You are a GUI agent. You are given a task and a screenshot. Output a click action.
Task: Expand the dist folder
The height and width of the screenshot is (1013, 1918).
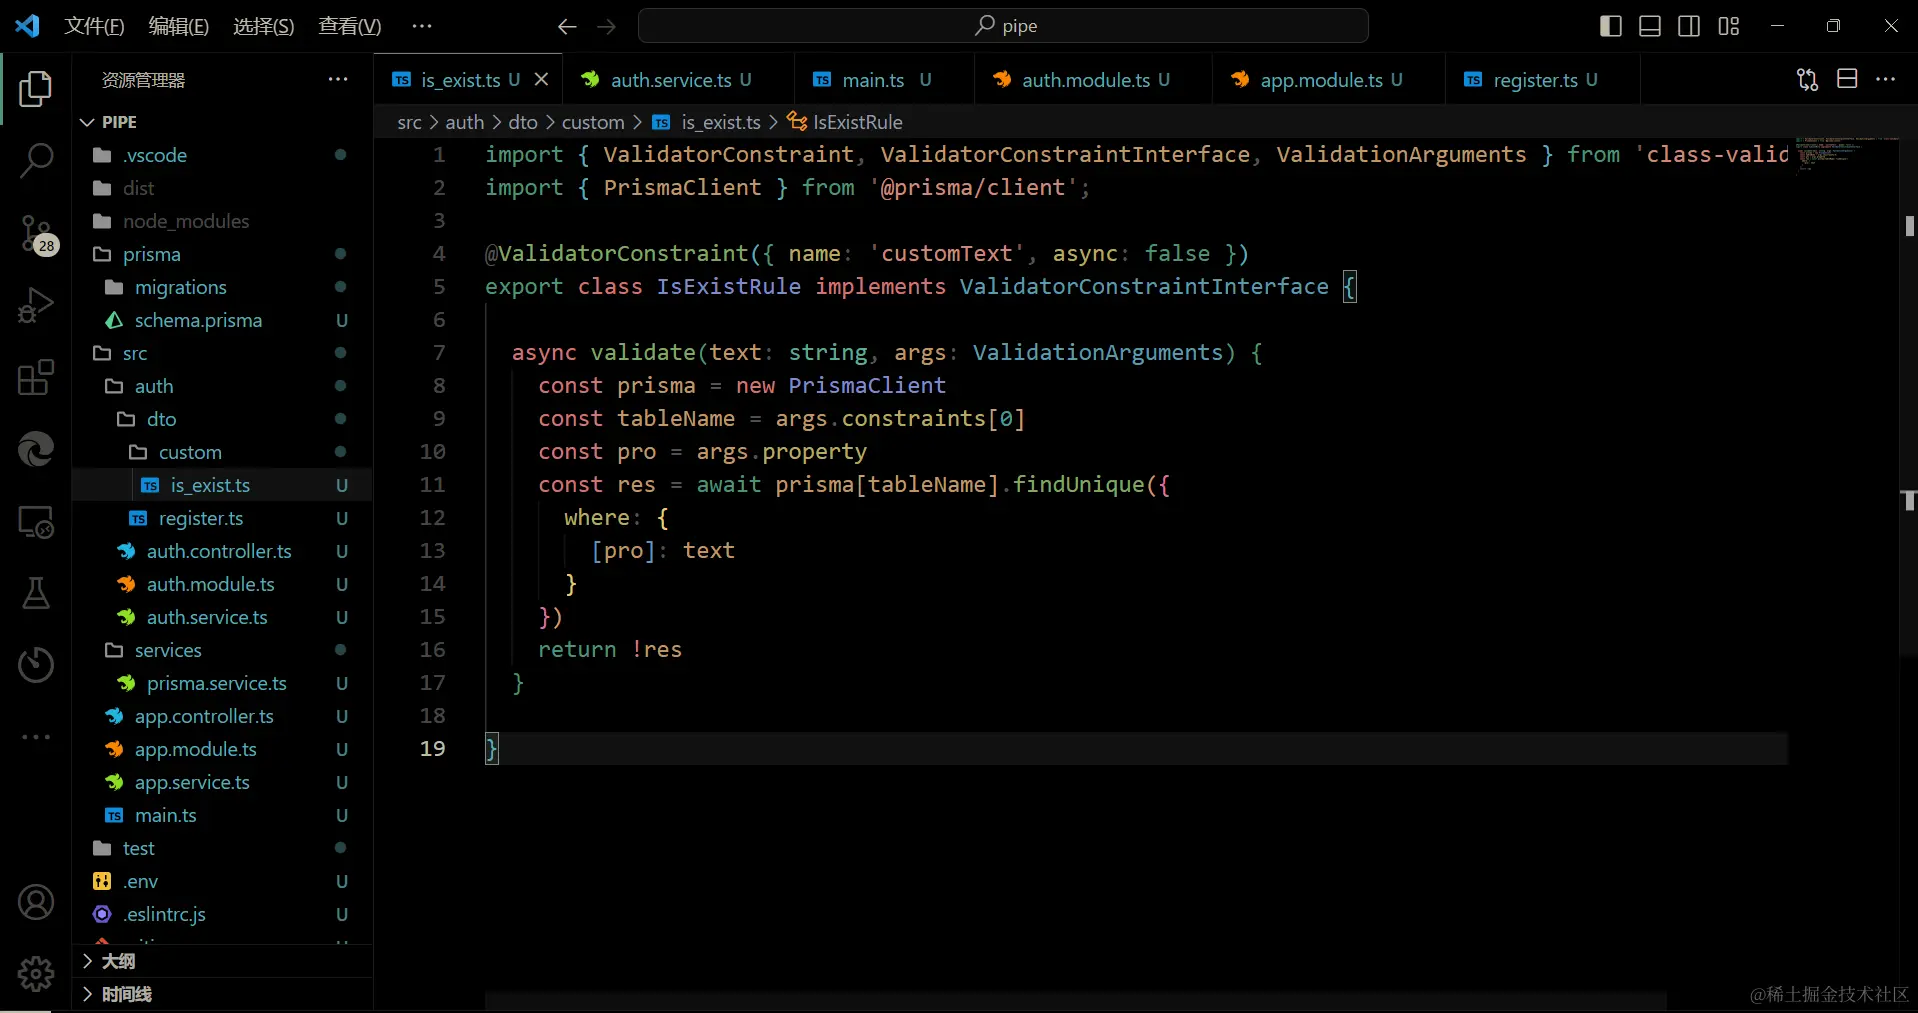(222, 188)
